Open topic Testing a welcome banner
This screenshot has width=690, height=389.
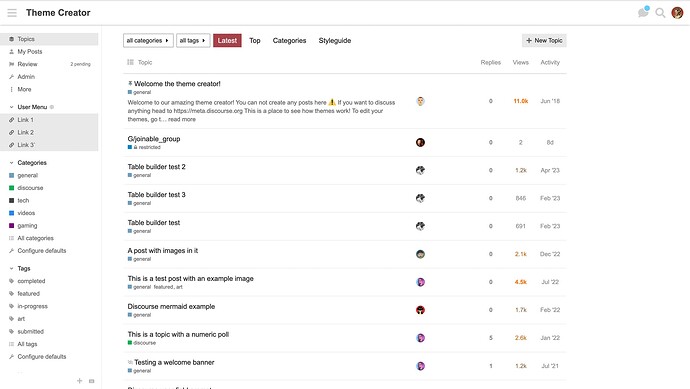tap(174, 362)
